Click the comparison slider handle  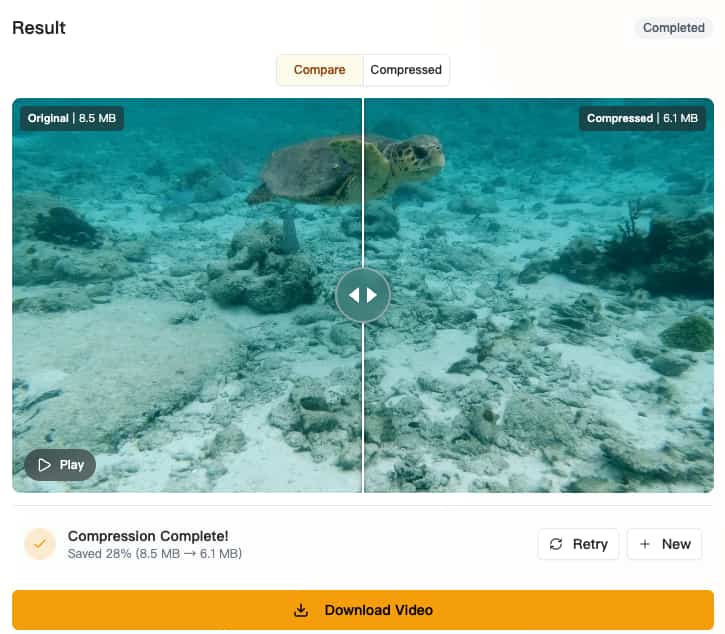coord(363,295)
